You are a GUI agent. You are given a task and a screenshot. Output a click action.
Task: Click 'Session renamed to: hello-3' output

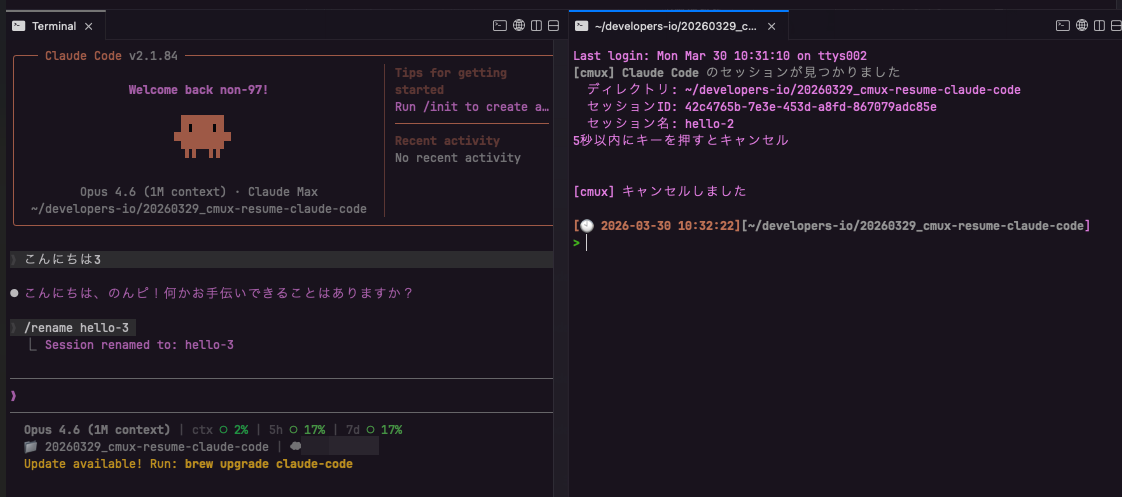139,345
